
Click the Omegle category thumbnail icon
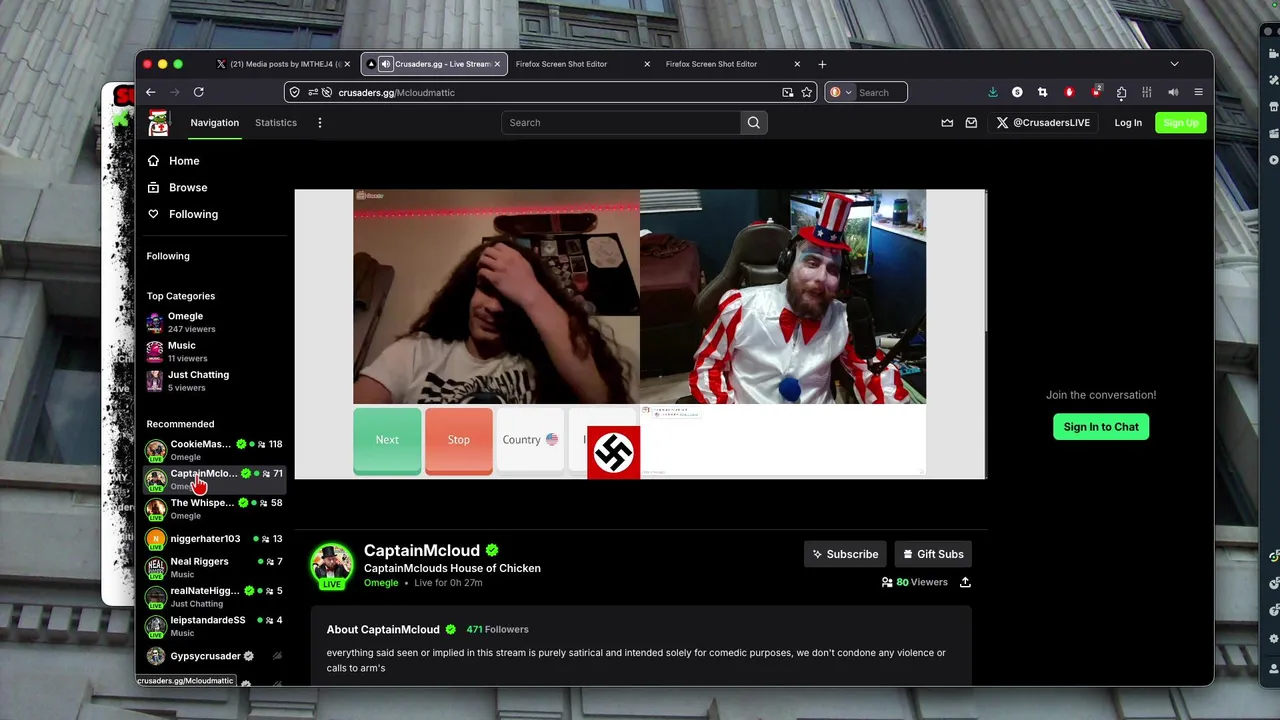pyautogui.click(x=154, y=322)
